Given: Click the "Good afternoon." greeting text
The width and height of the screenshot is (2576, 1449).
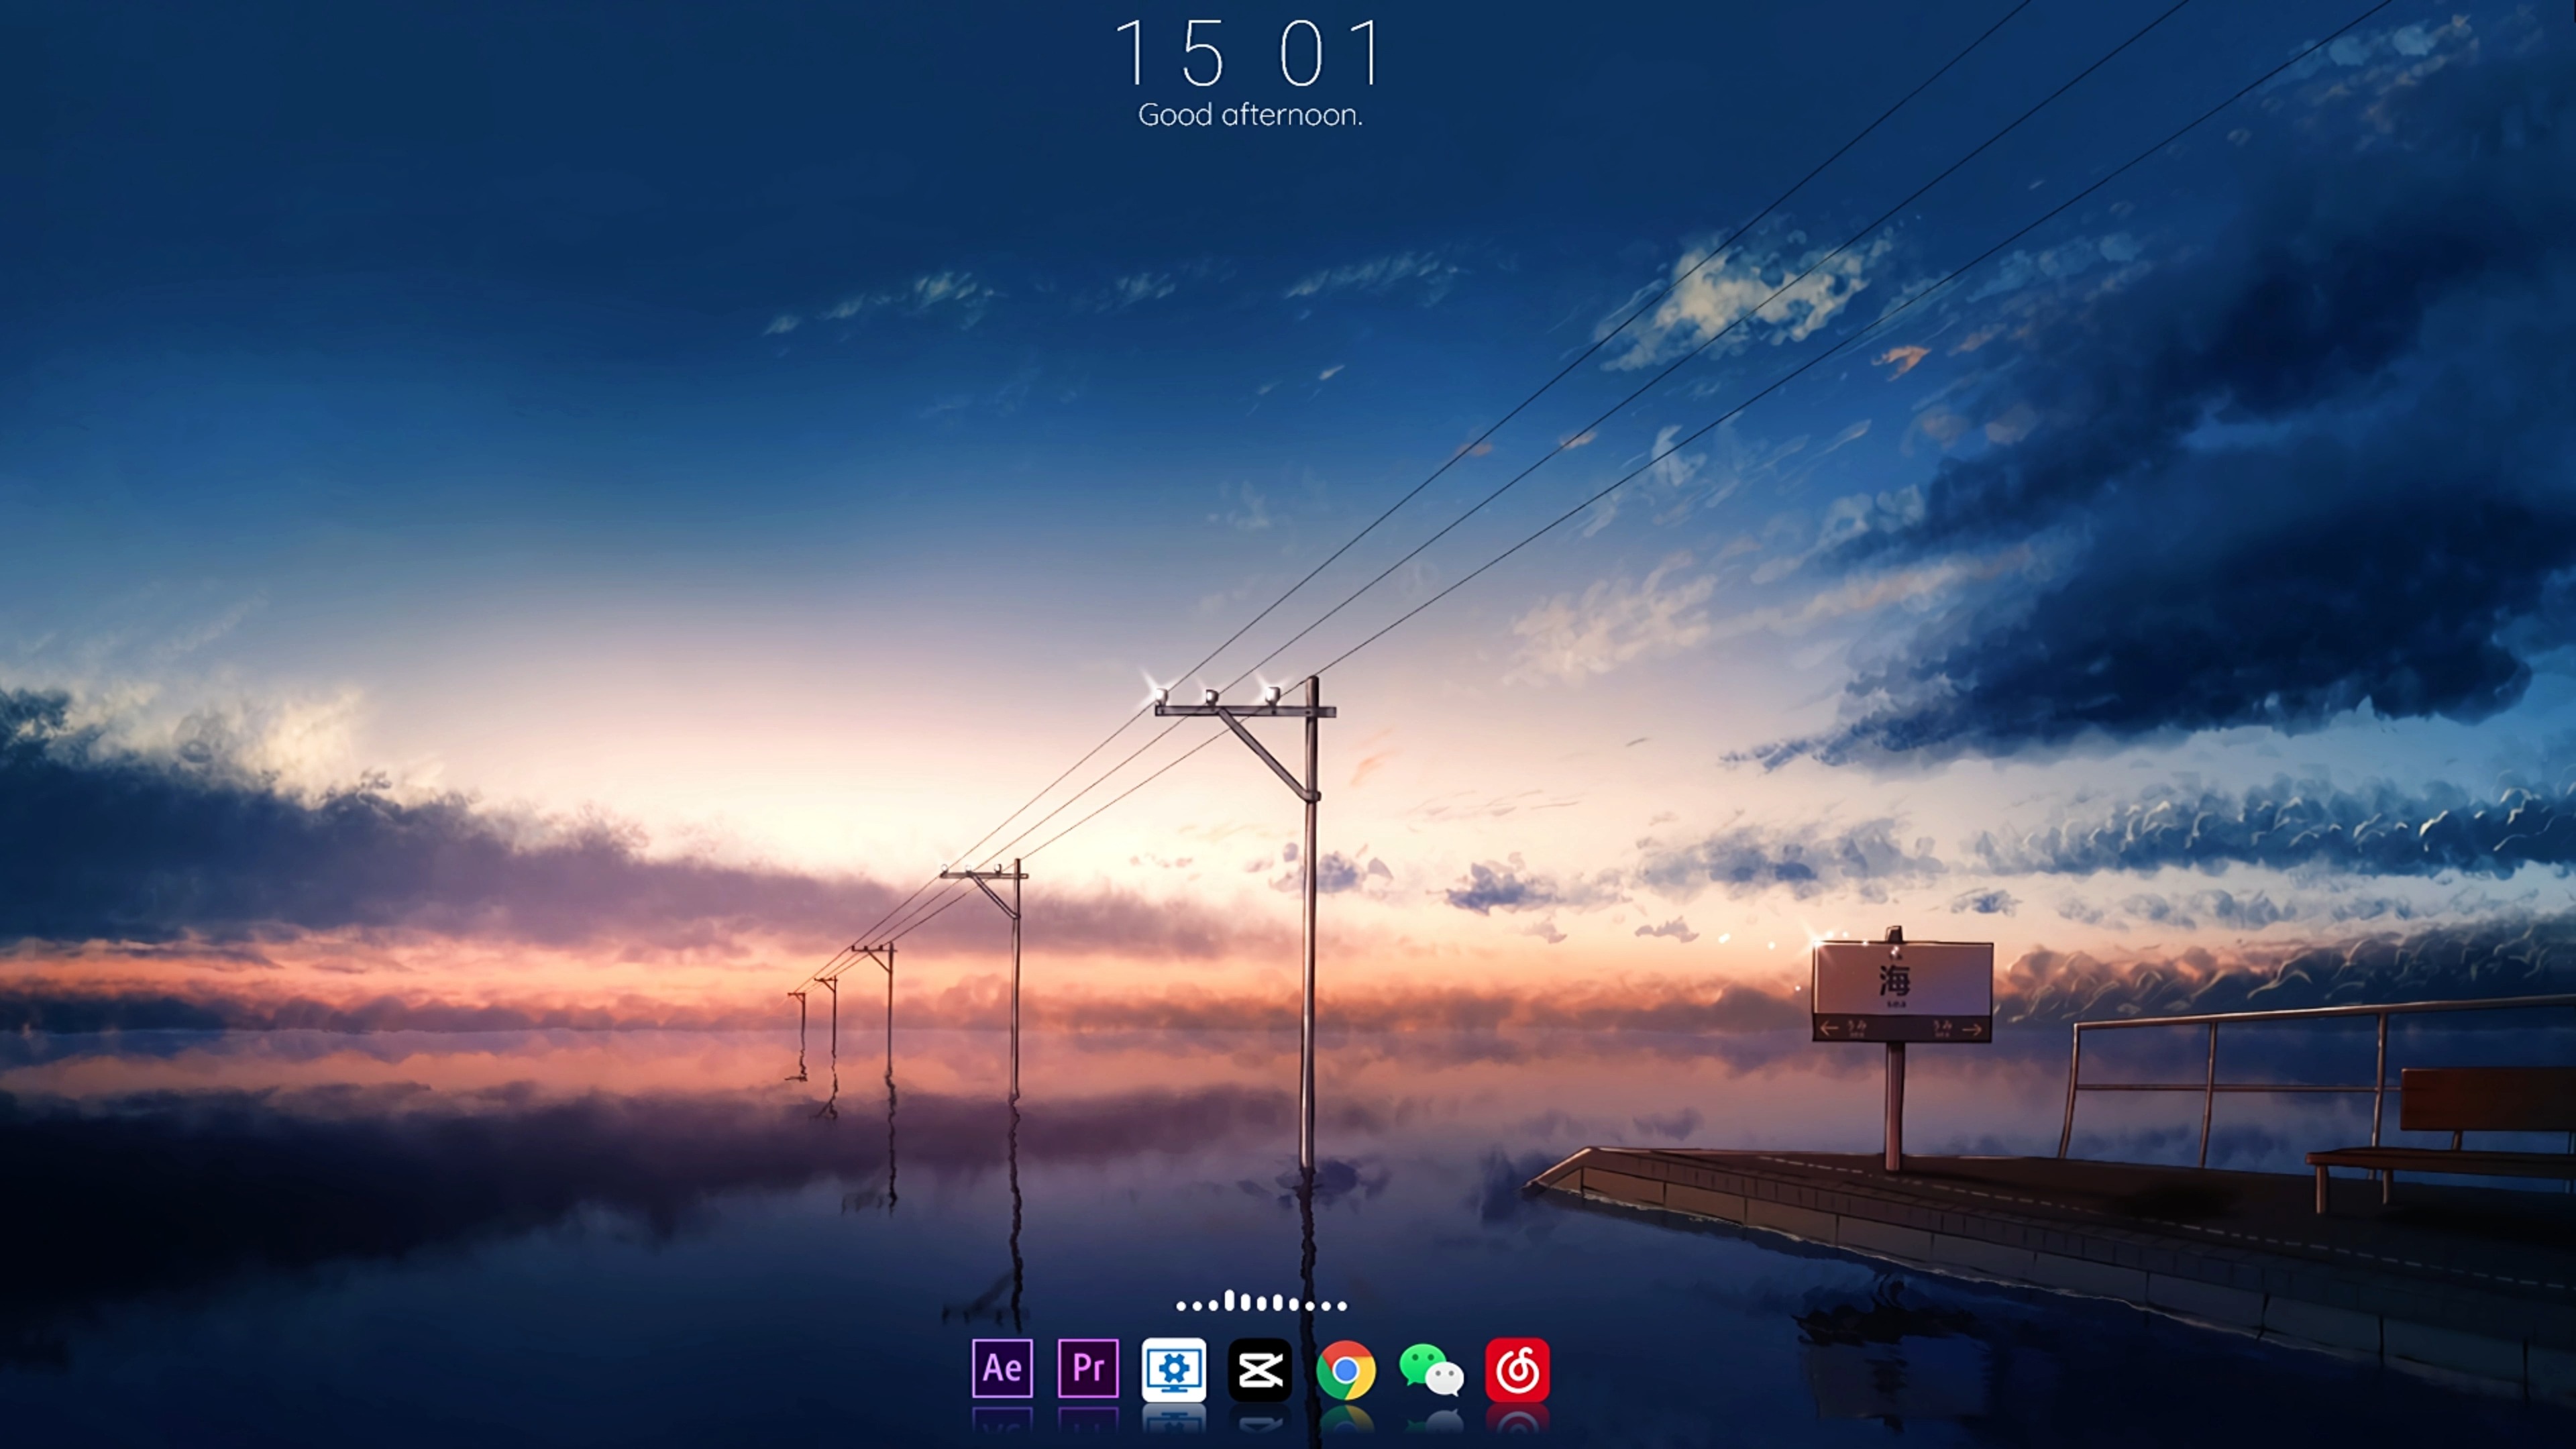Looking at the screenshot, I should [1250, 115].
